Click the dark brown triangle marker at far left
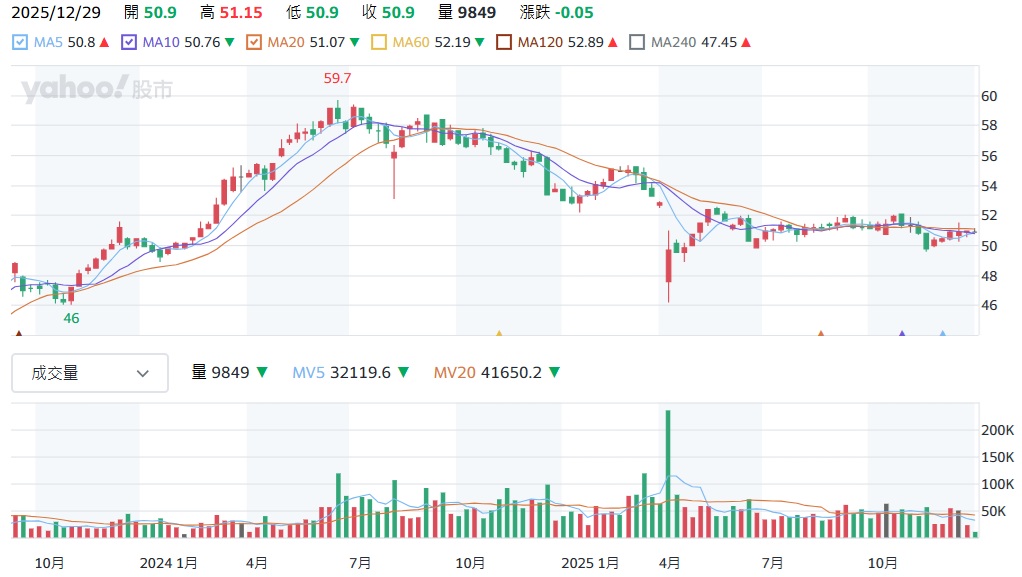The width and height of the screenshot is (1022, 577). pyautogui.click(x=18, y=334)
